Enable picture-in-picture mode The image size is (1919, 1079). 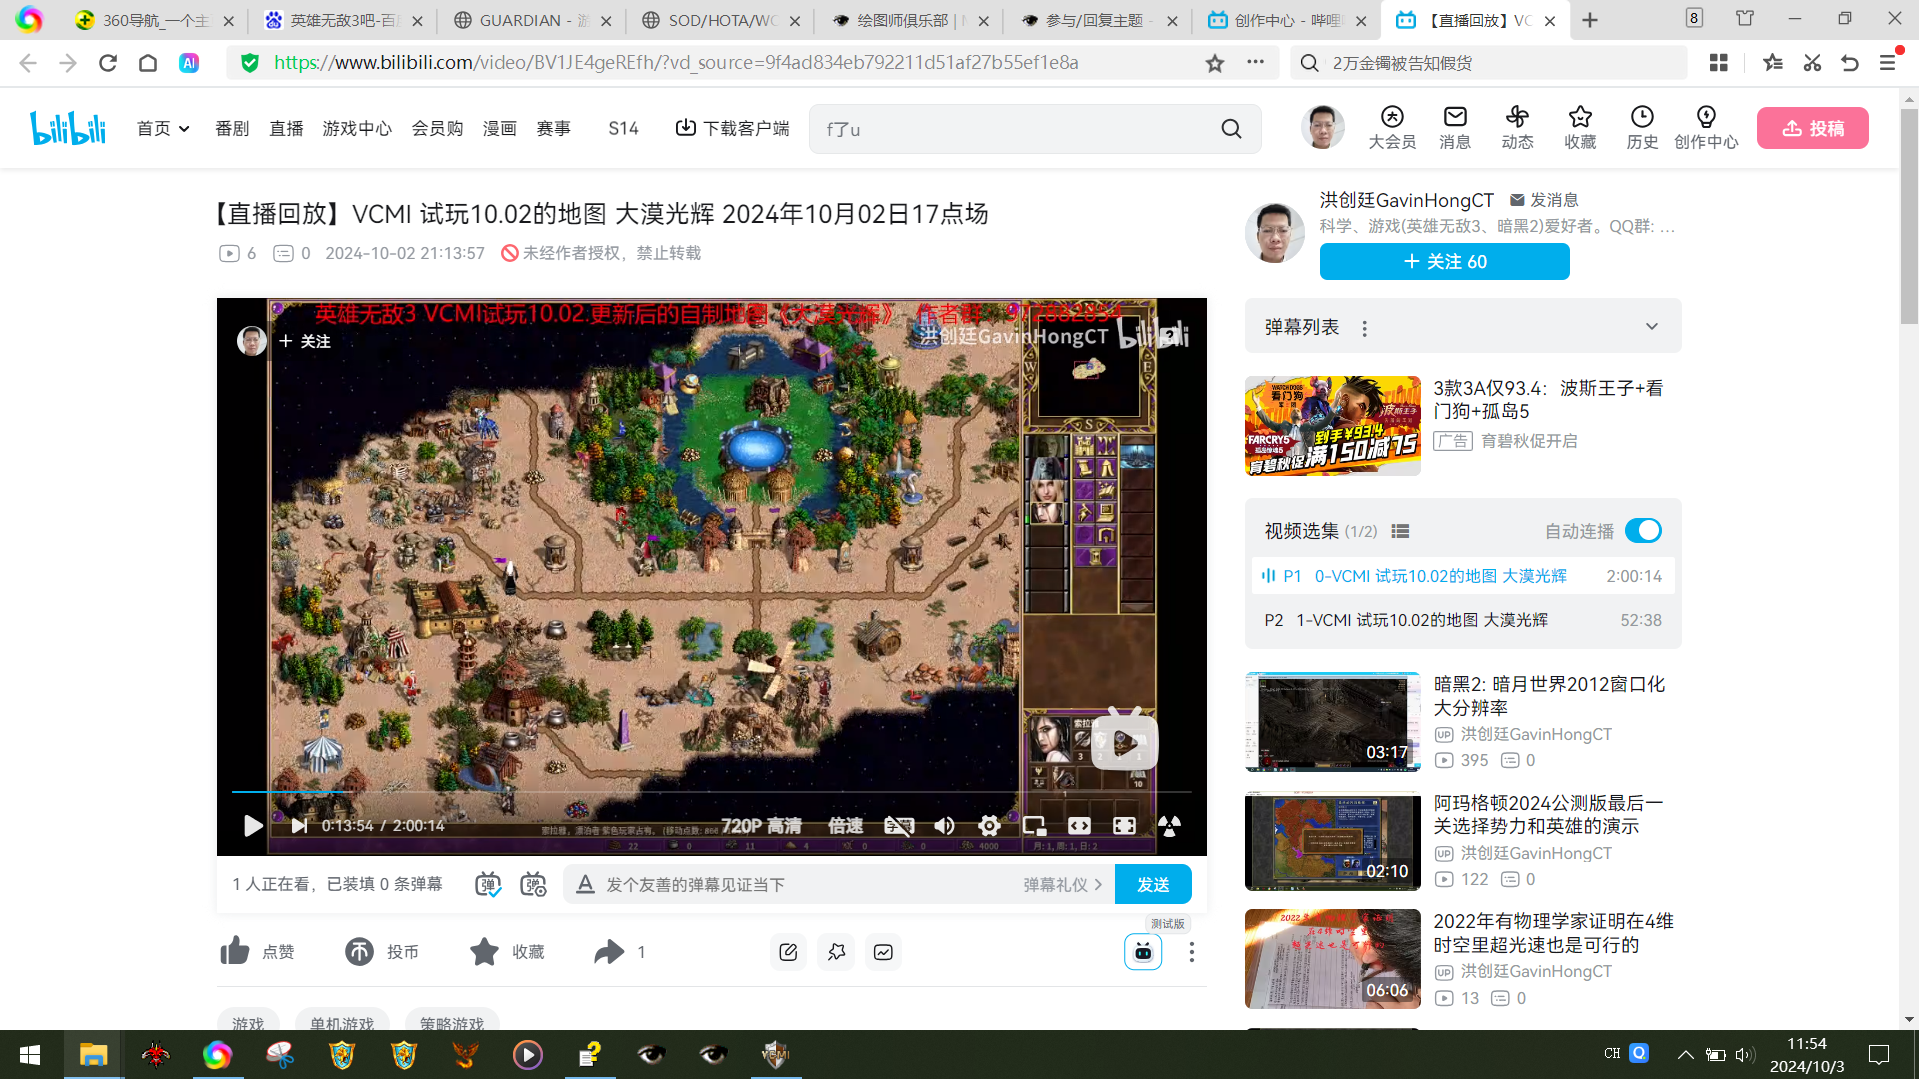coord(1034,826)
